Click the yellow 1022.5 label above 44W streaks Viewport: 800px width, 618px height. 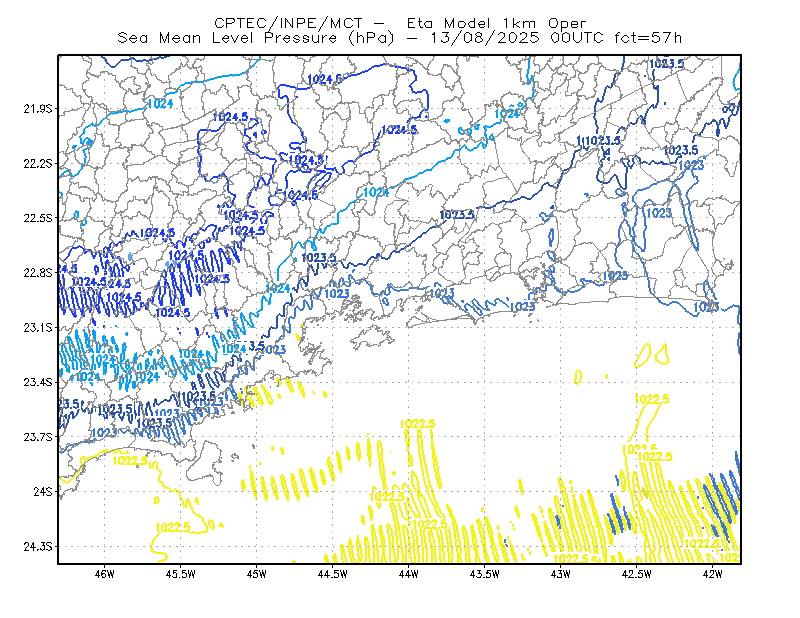click(x=417, y=424)
